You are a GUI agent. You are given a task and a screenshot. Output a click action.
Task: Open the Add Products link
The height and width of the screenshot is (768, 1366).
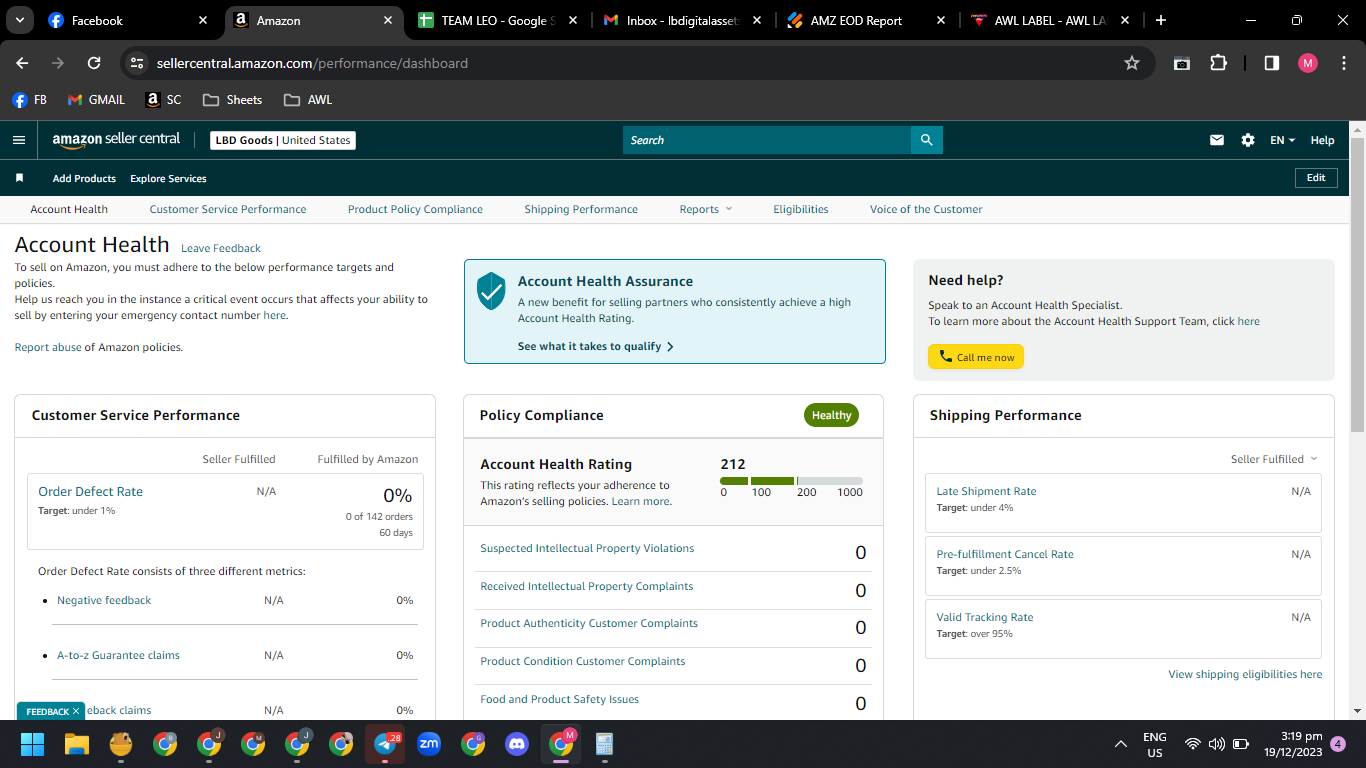click(84, 178)
